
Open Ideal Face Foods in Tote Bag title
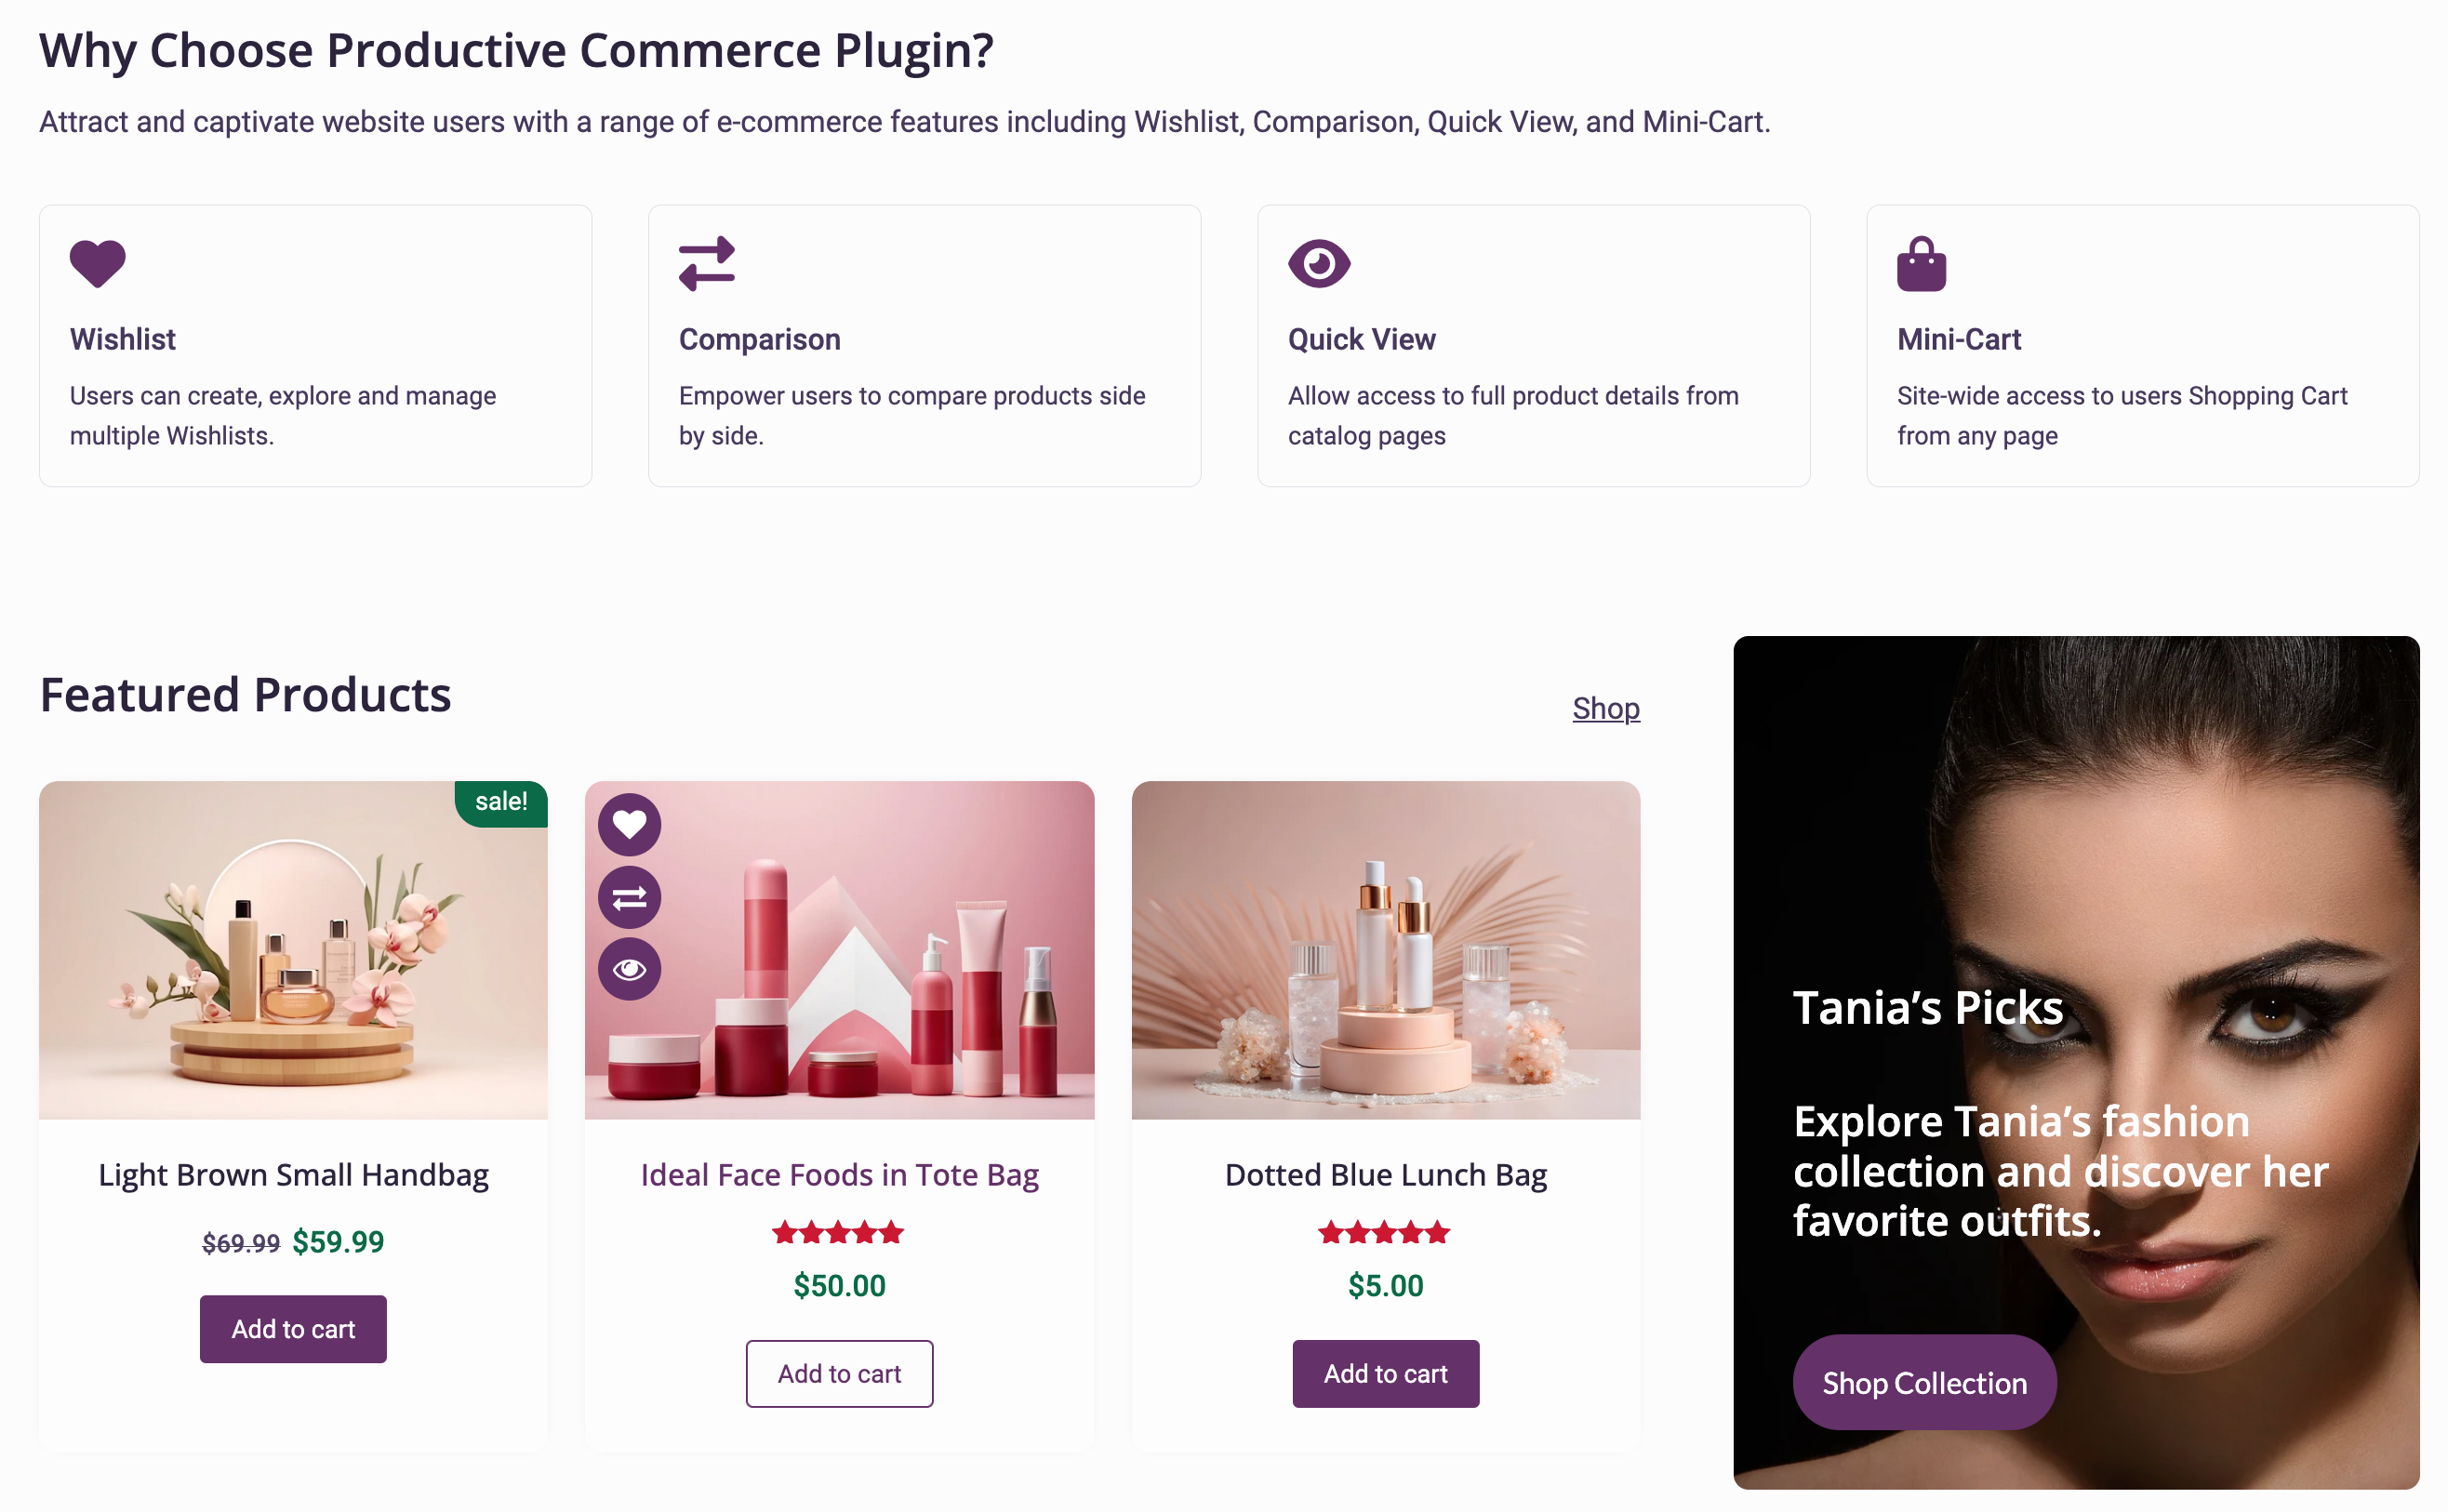pyautogui.click(x=839, y=1175)
